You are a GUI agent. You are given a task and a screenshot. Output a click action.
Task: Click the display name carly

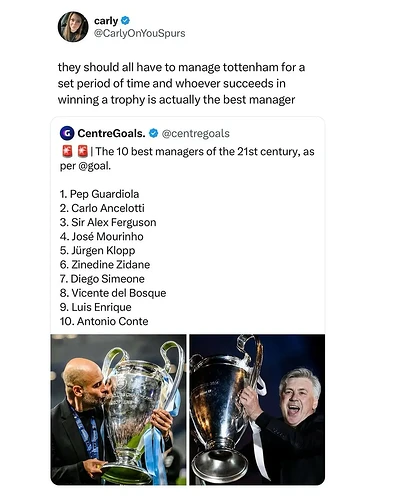pyautogui.click(x=106, y=21)
